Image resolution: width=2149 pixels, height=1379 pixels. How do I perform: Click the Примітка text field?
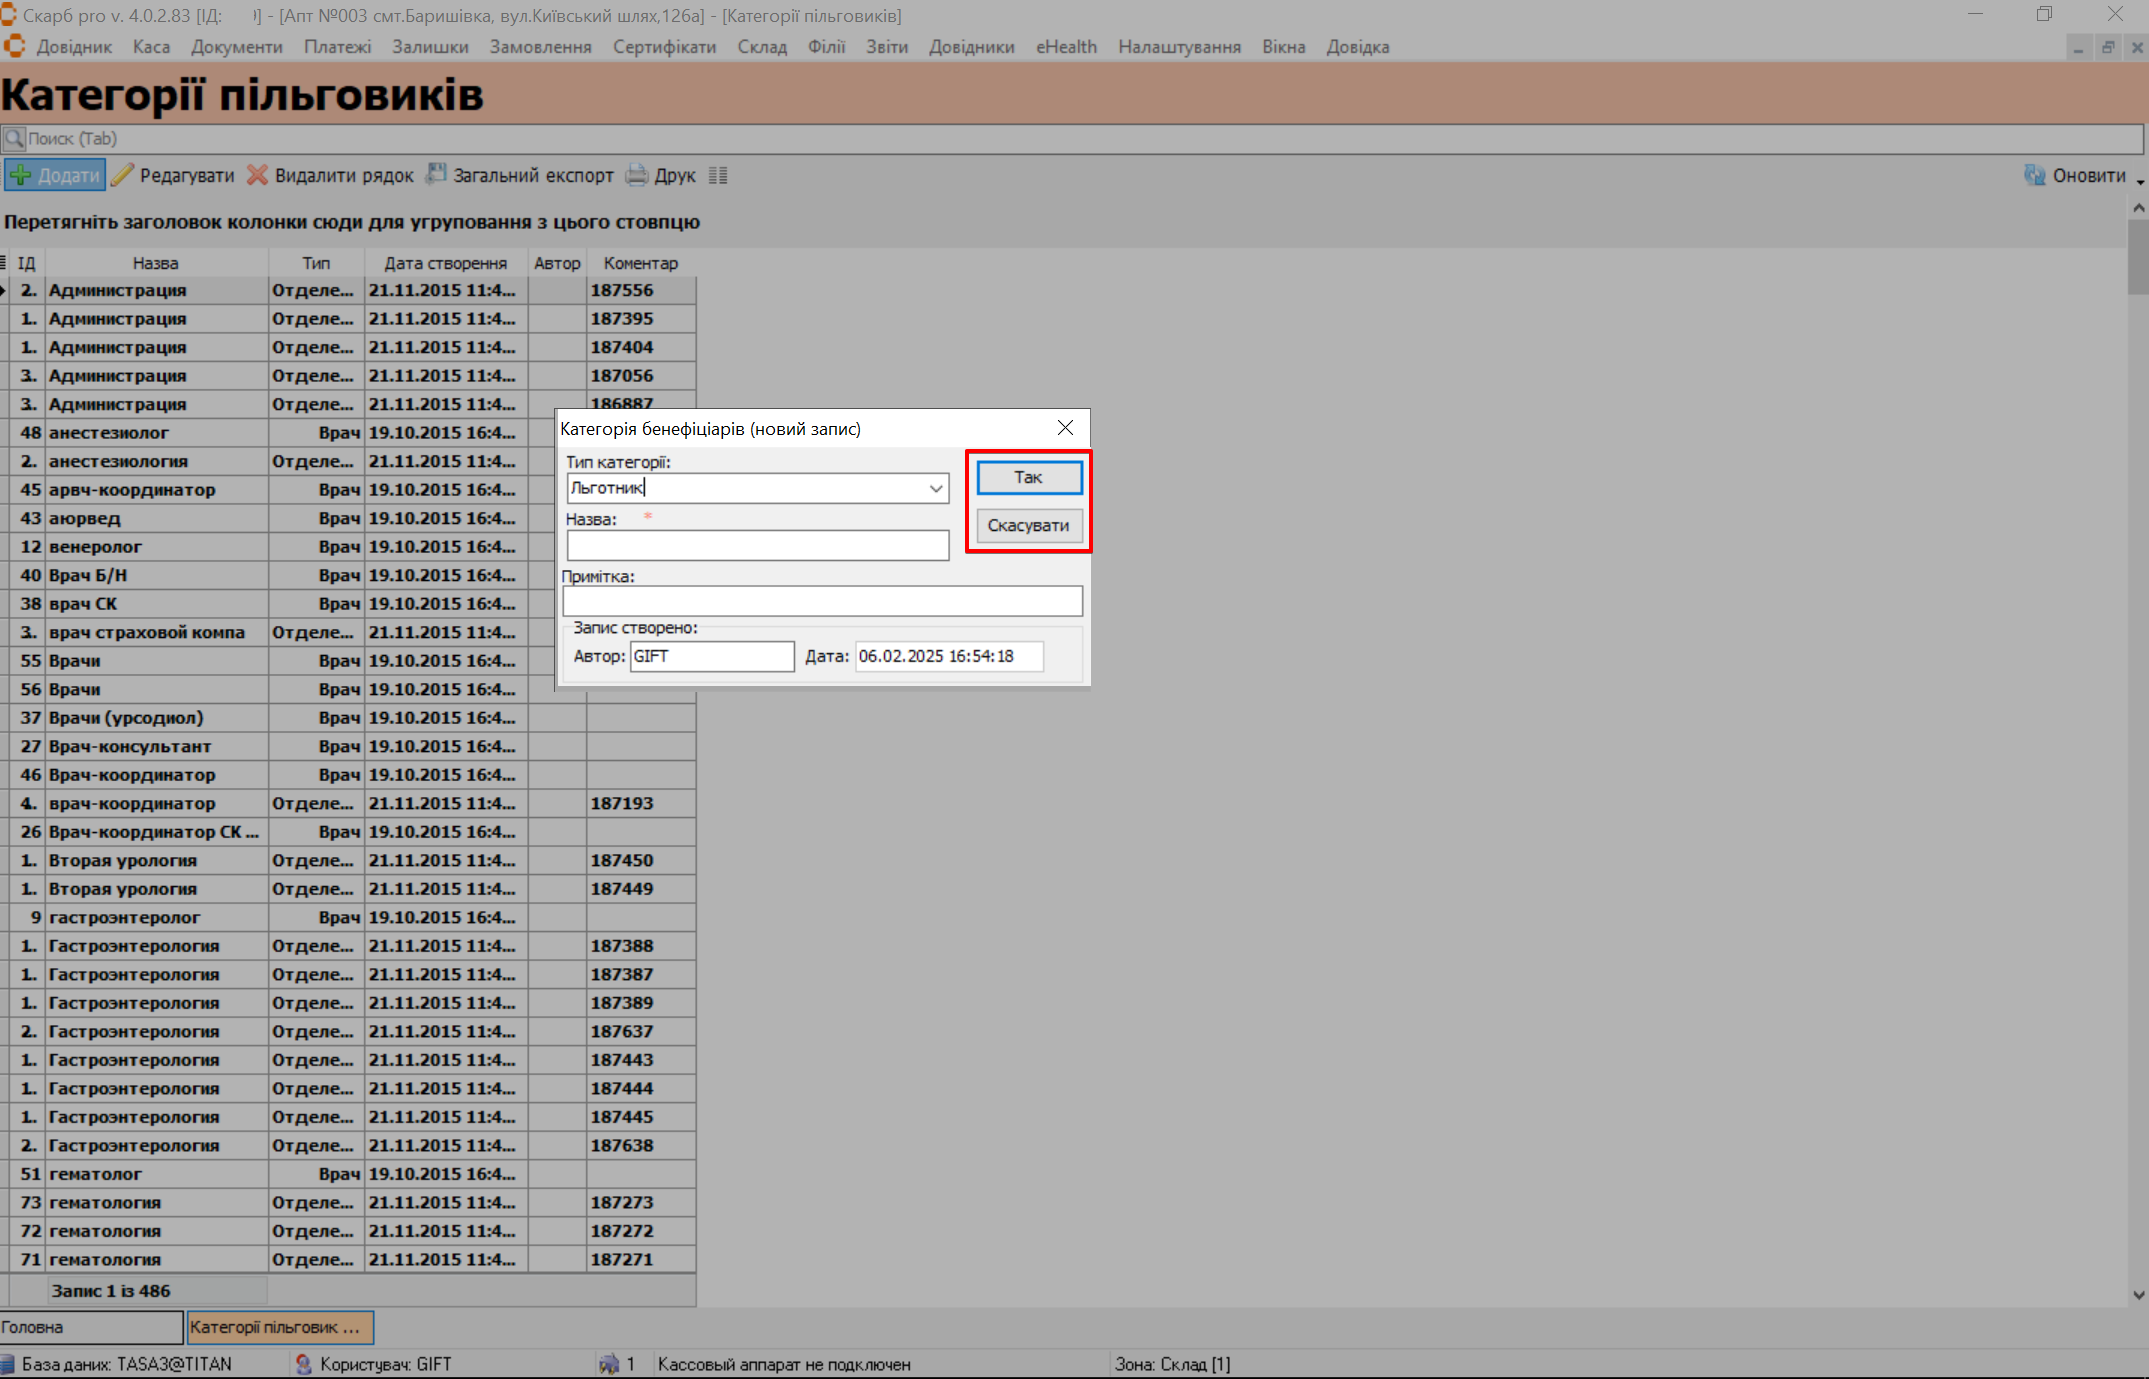click(x=821, y=601)
